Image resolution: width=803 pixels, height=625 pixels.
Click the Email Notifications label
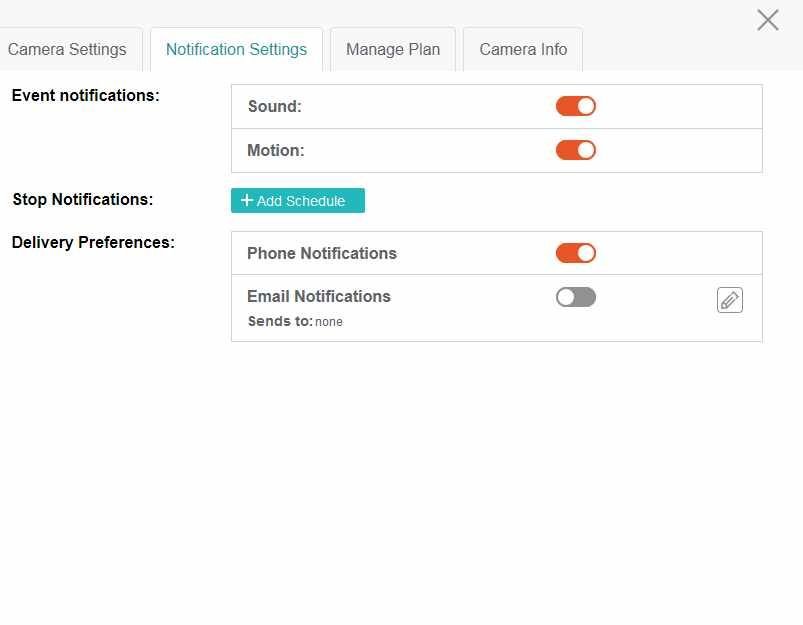coord(319,296)
